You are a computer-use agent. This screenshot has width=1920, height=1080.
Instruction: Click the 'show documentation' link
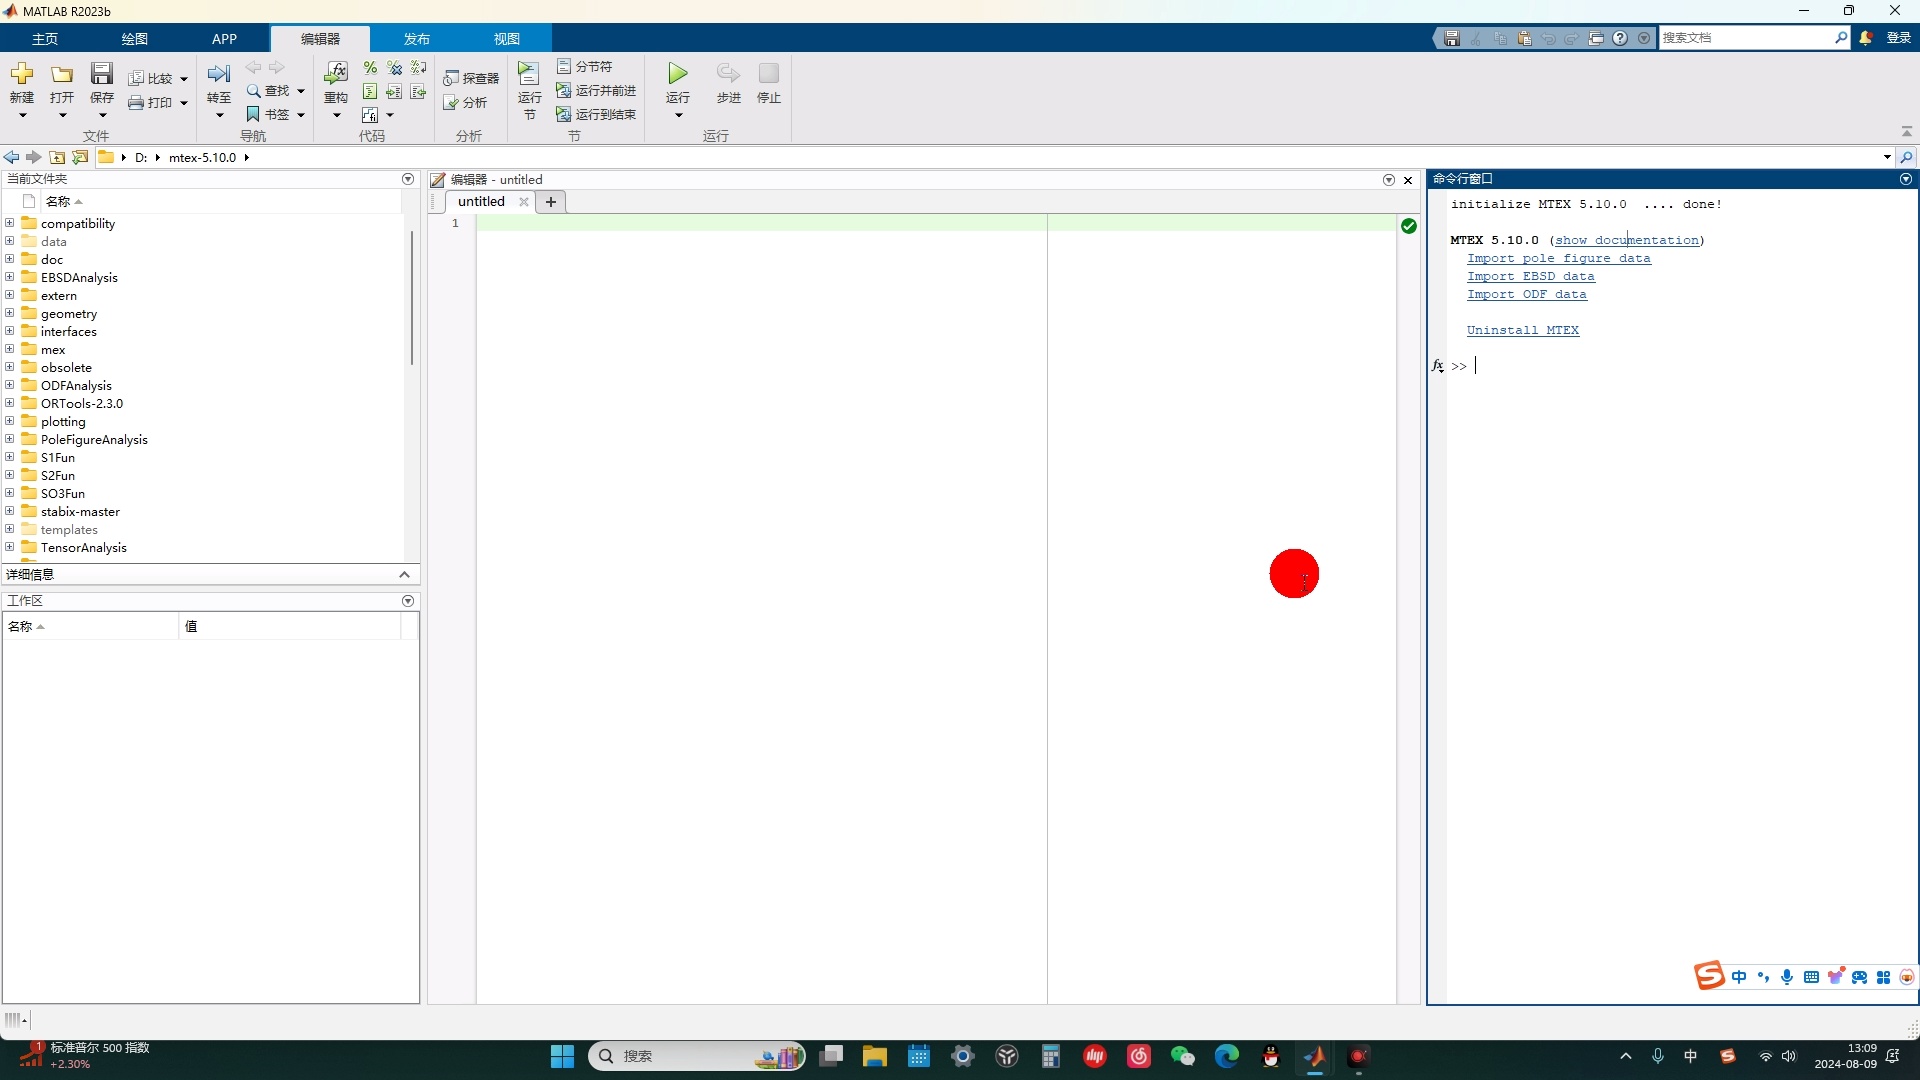1627,240
